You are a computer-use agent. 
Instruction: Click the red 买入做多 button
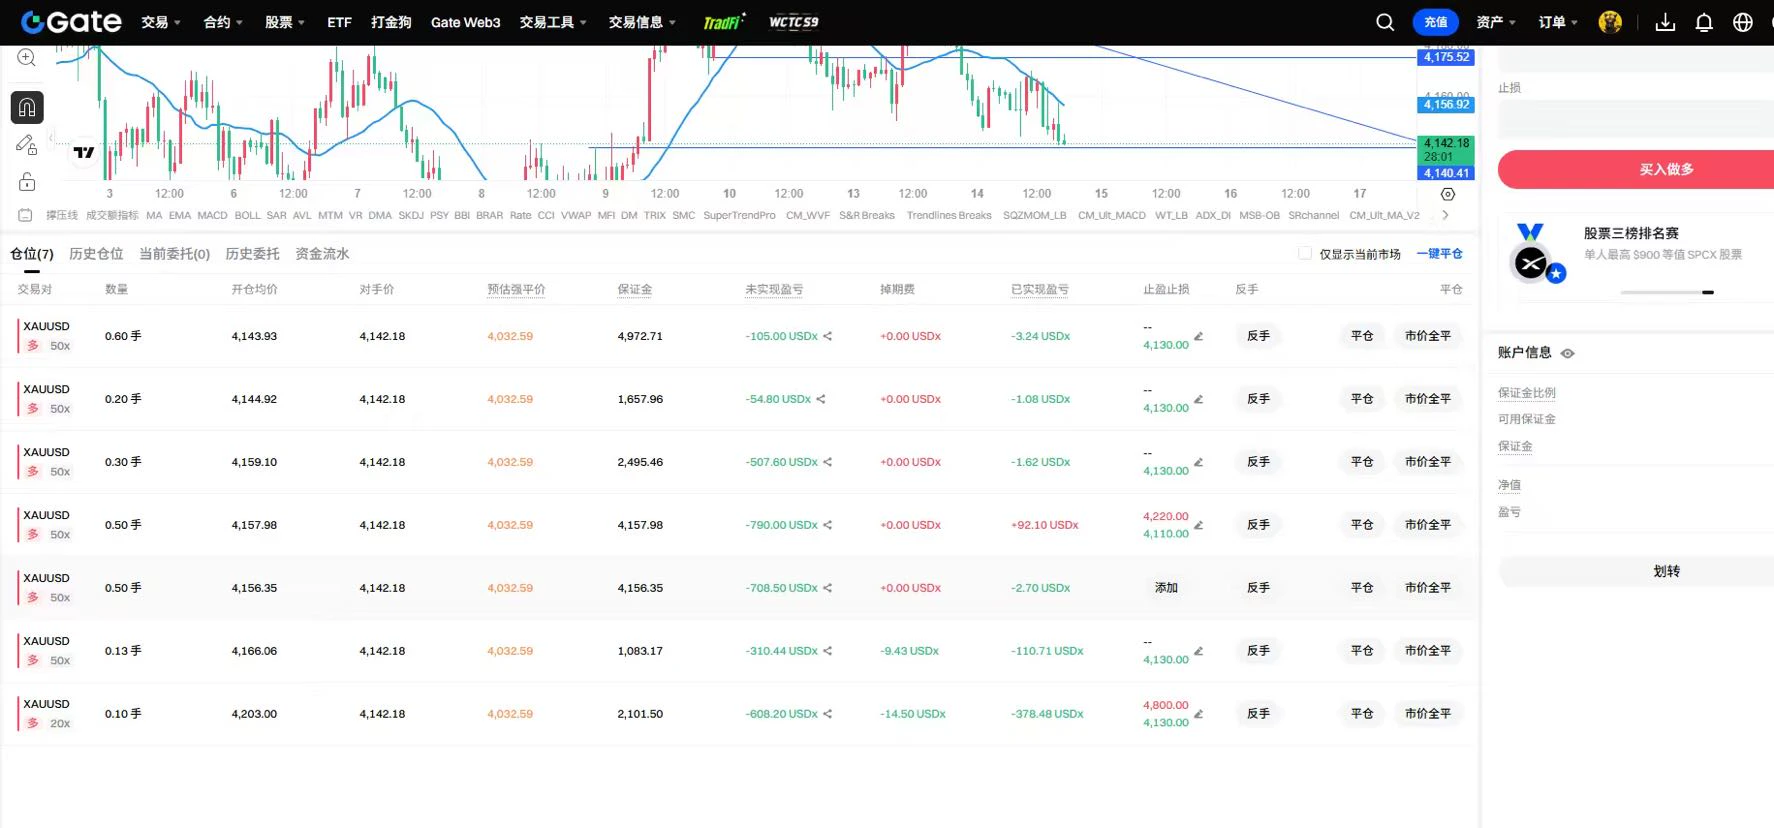1636,169
